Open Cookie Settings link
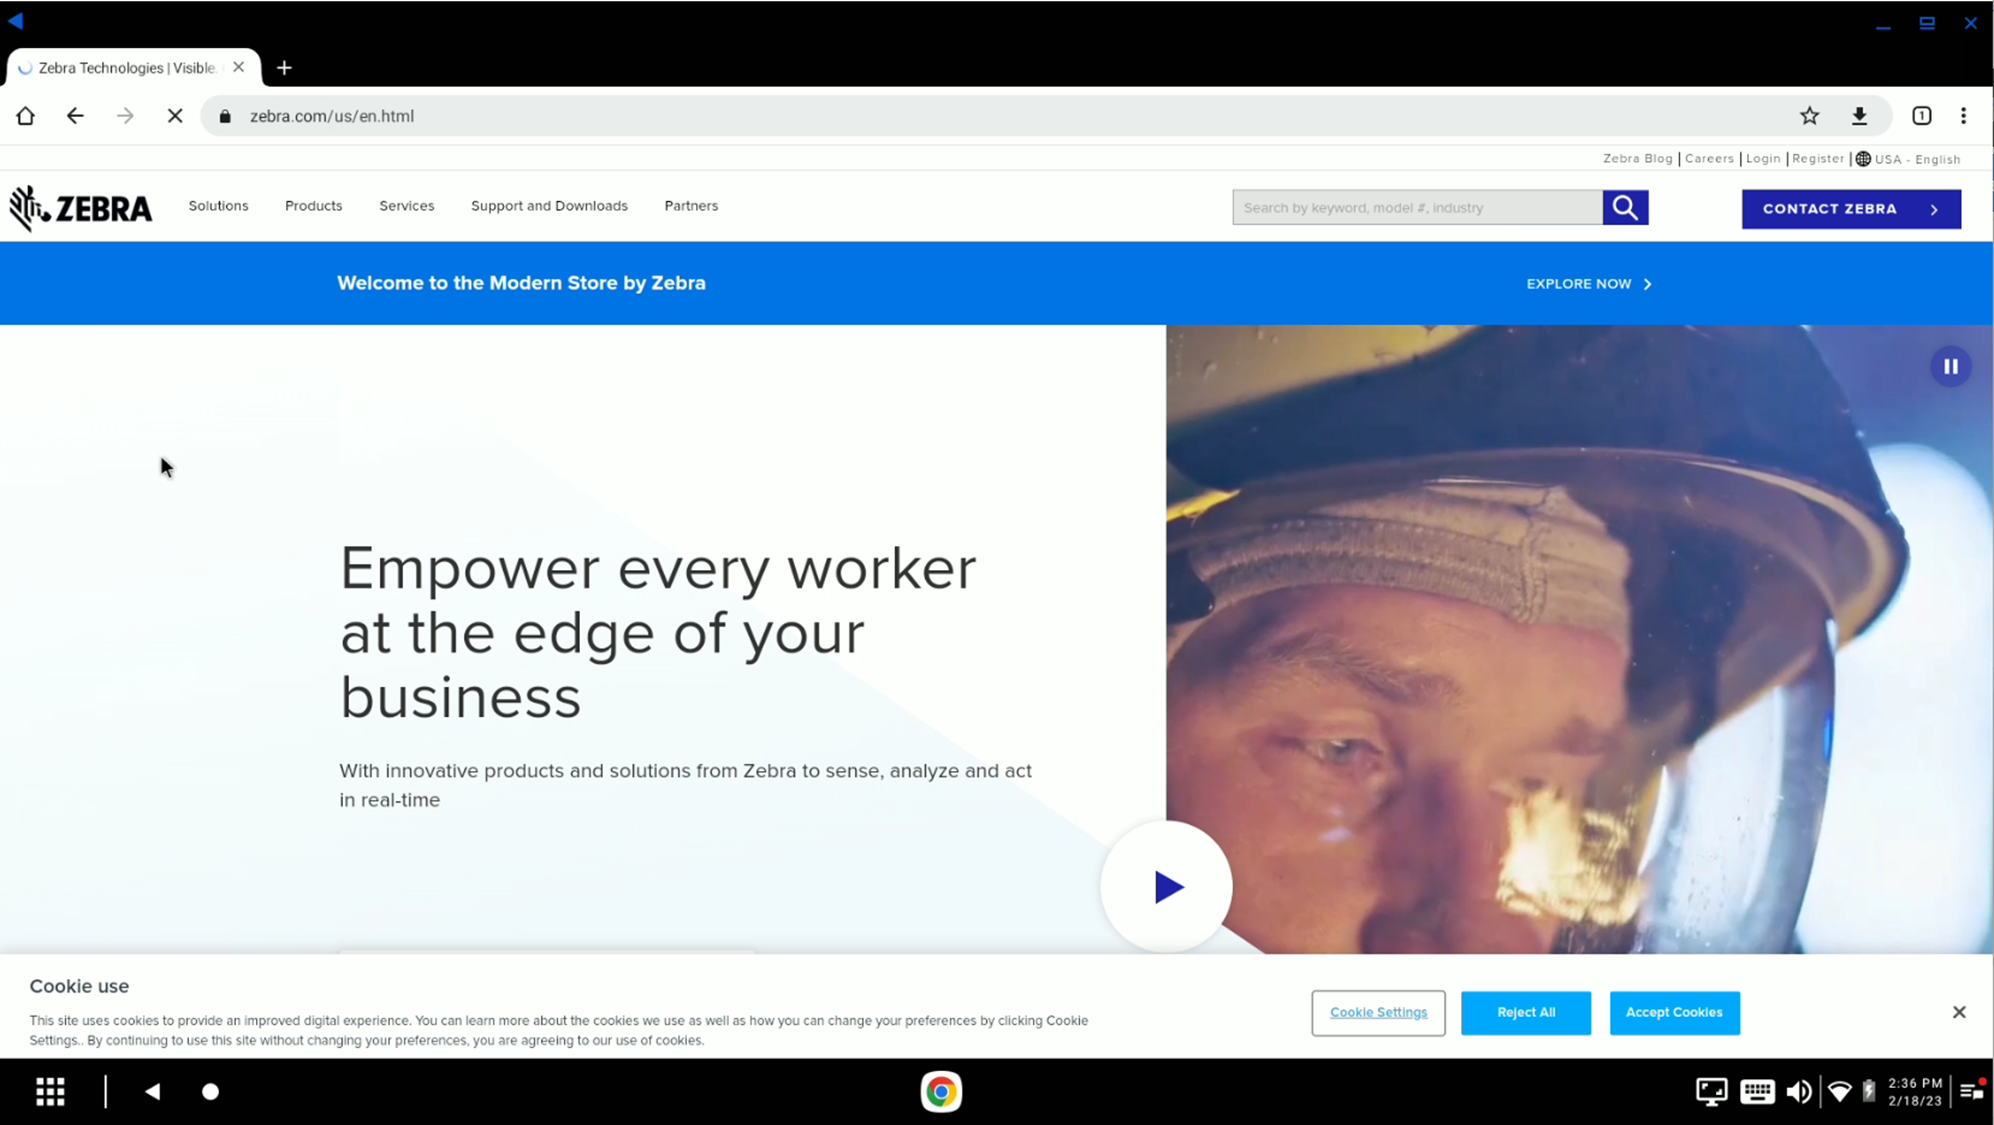This screenshot has width=1994, height=1125. tap(1378, 1012)
